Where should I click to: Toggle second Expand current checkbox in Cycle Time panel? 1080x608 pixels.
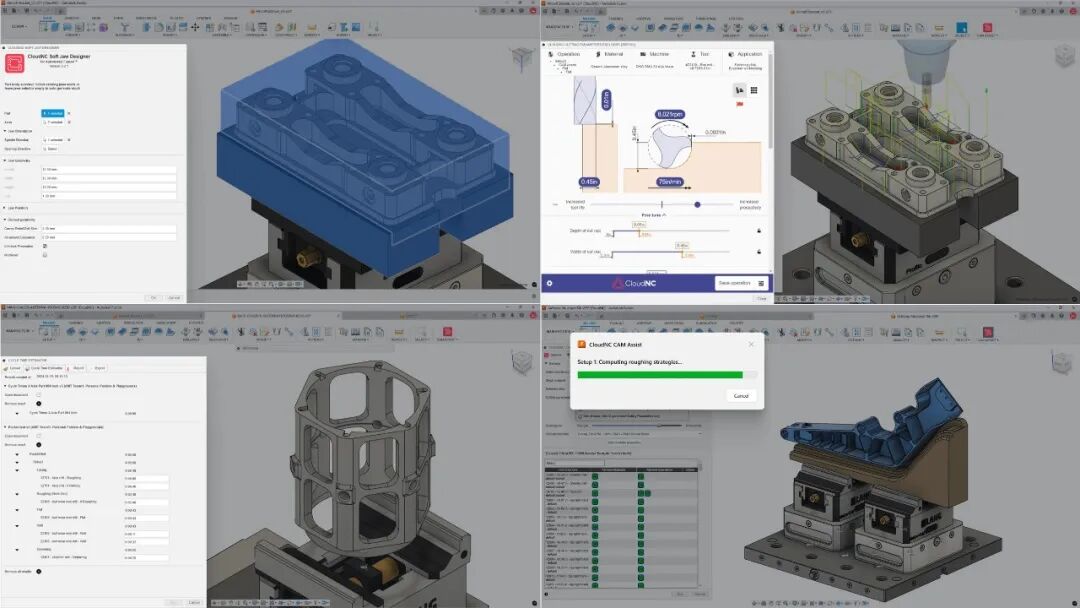[x=39, y=436]
